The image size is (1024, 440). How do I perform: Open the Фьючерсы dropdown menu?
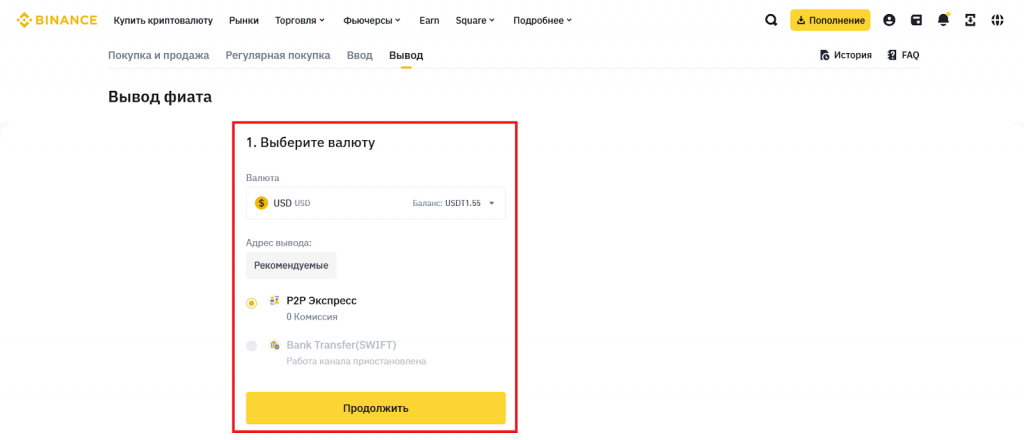click(371, 20)
